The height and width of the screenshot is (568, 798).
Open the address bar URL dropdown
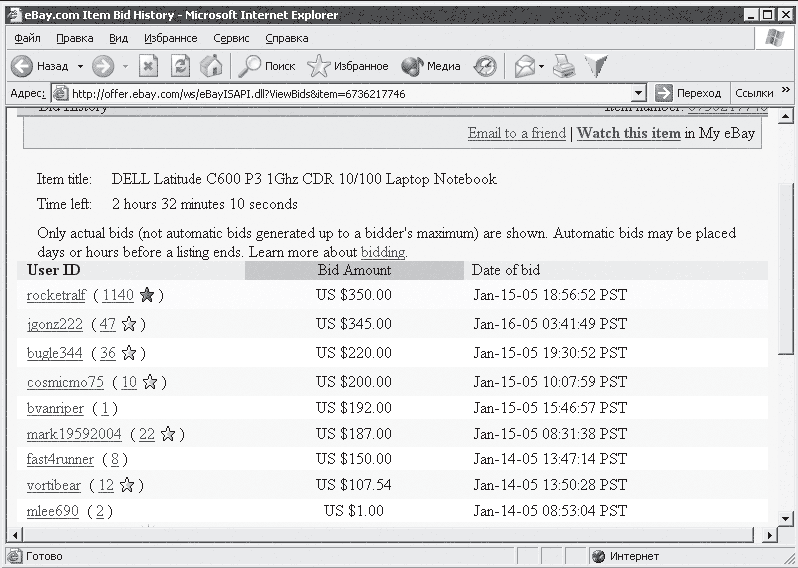point(637,93)
